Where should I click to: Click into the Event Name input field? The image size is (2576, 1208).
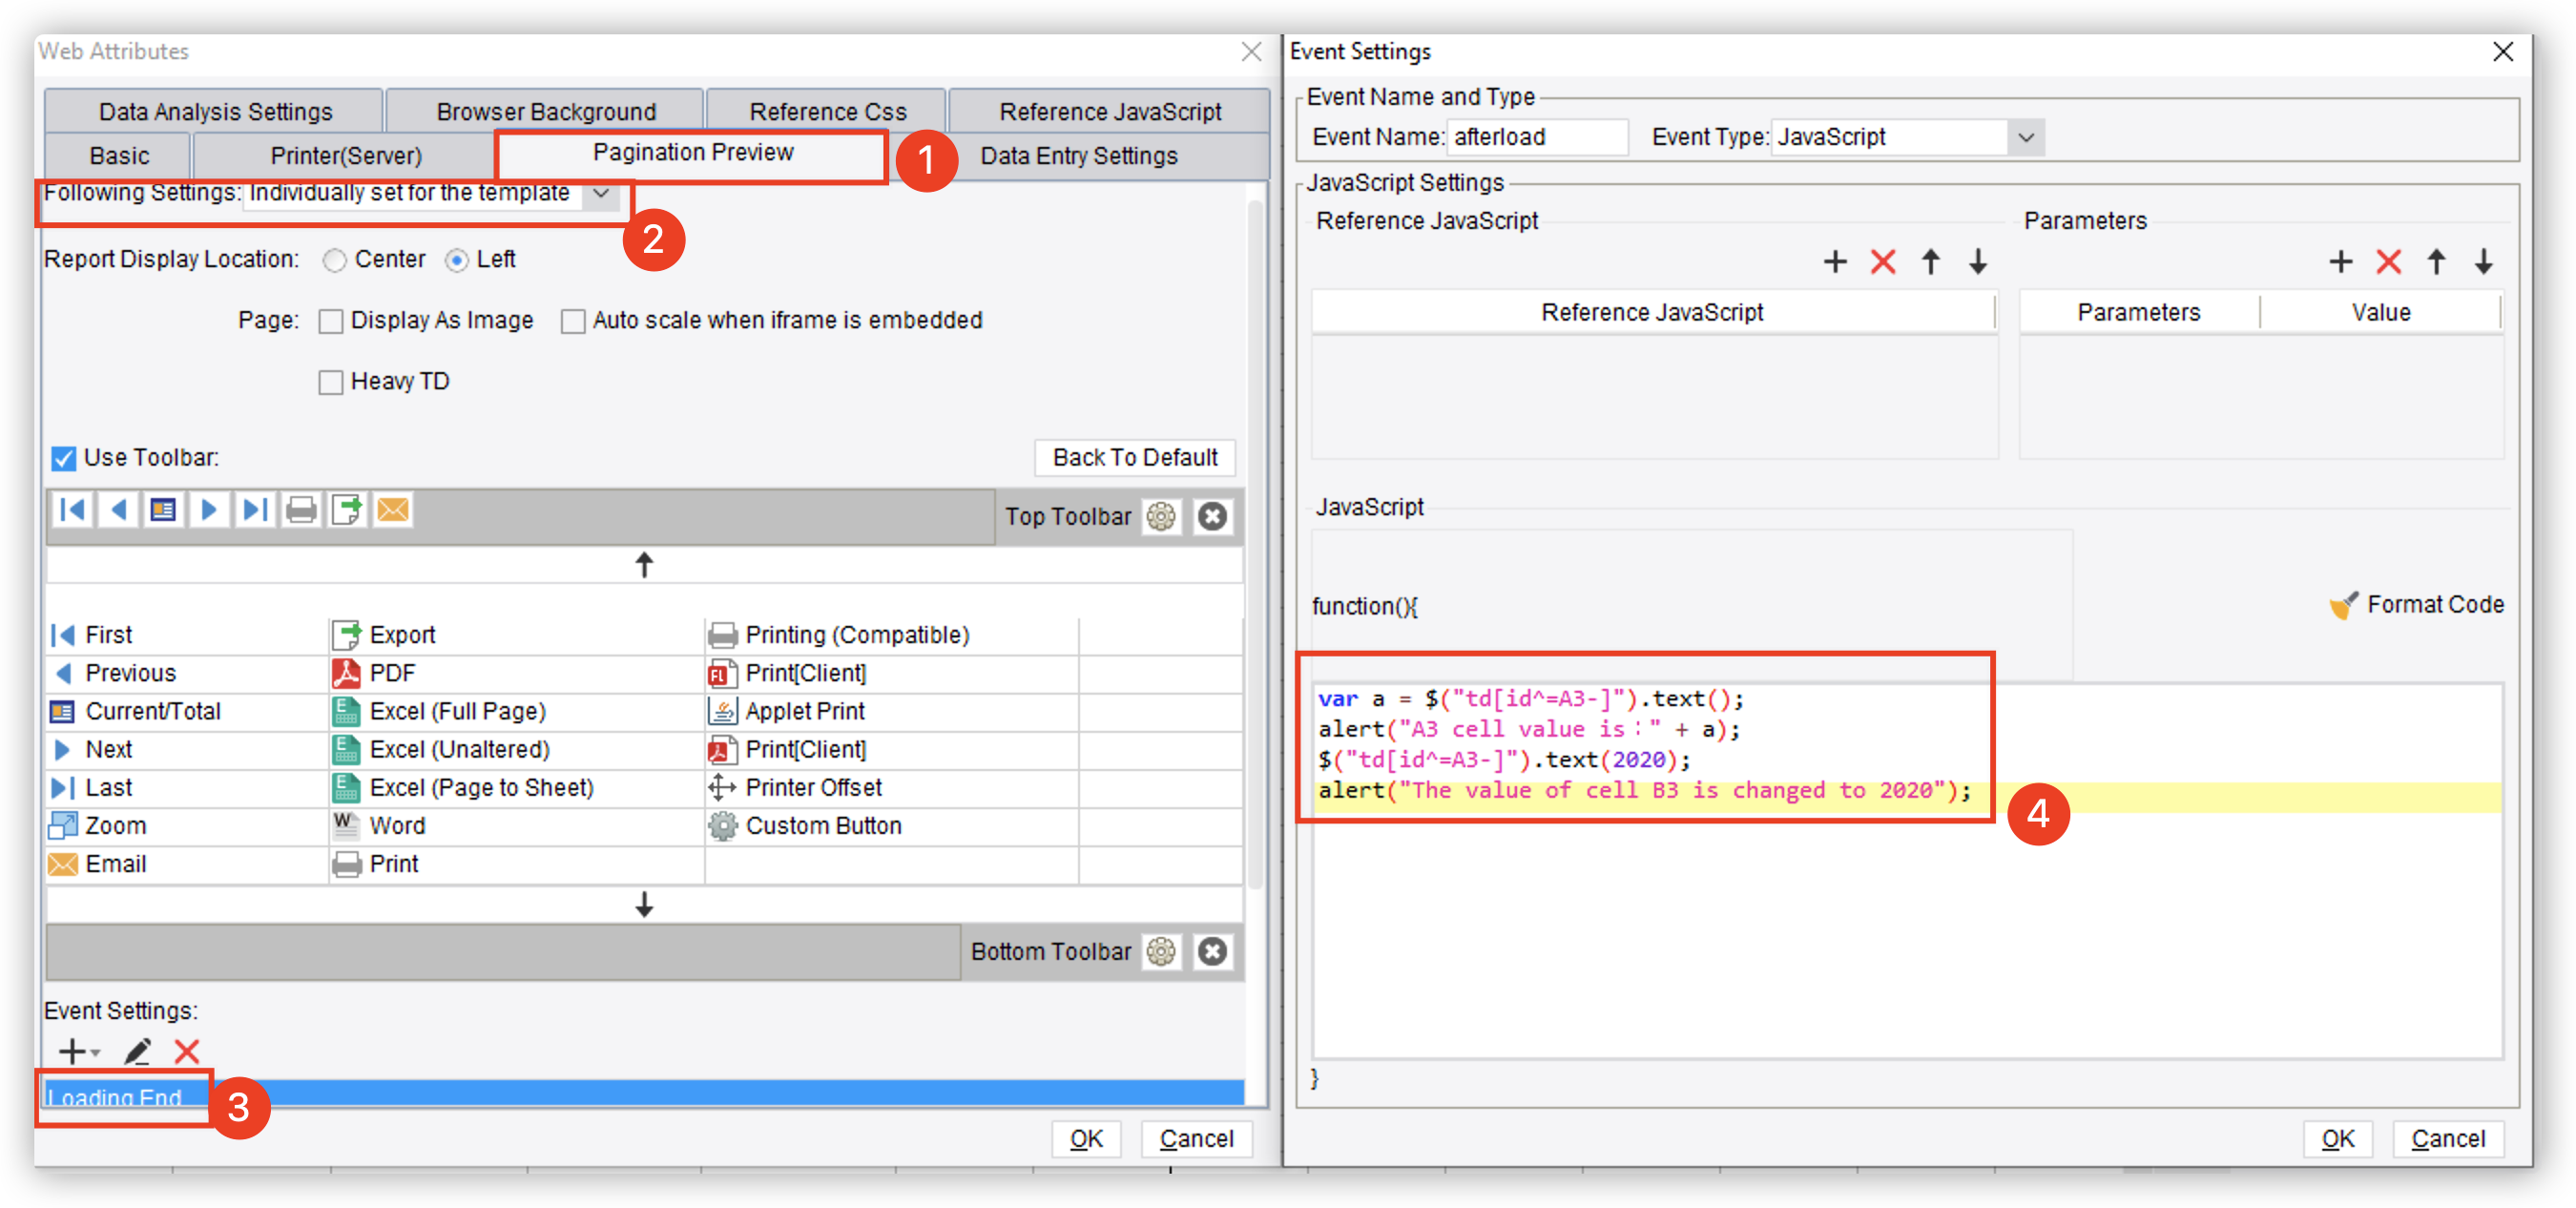click(1536, 137)
